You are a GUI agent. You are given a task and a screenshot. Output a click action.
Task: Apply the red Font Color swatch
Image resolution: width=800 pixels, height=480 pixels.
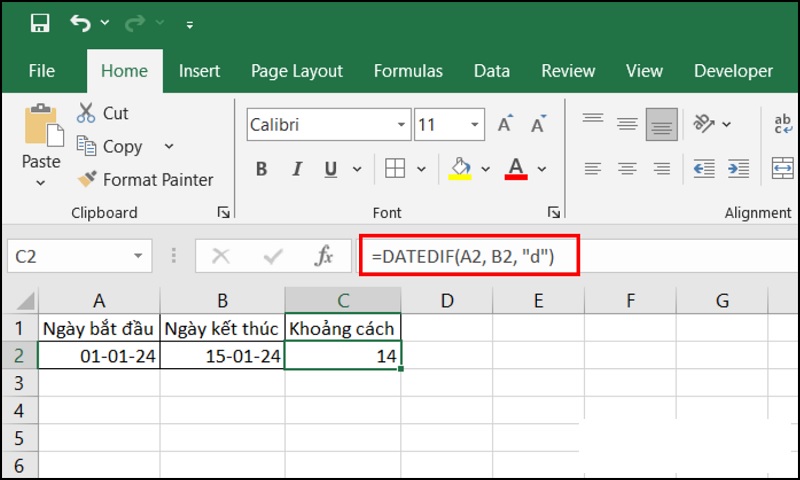click(516, 168)
